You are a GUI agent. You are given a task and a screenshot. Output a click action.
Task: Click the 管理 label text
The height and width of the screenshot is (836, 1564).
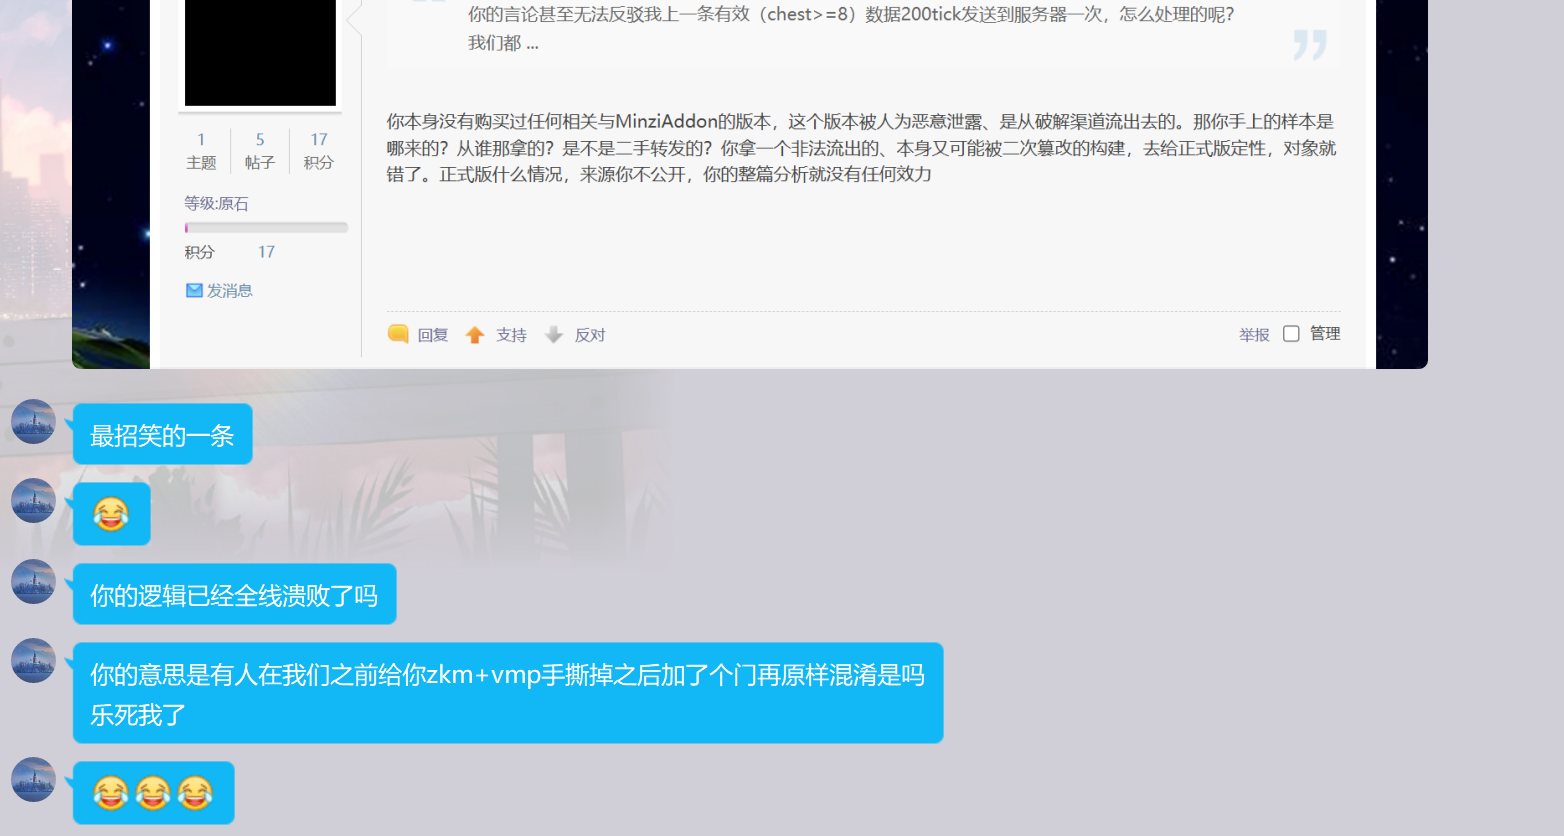point(1325,333)
